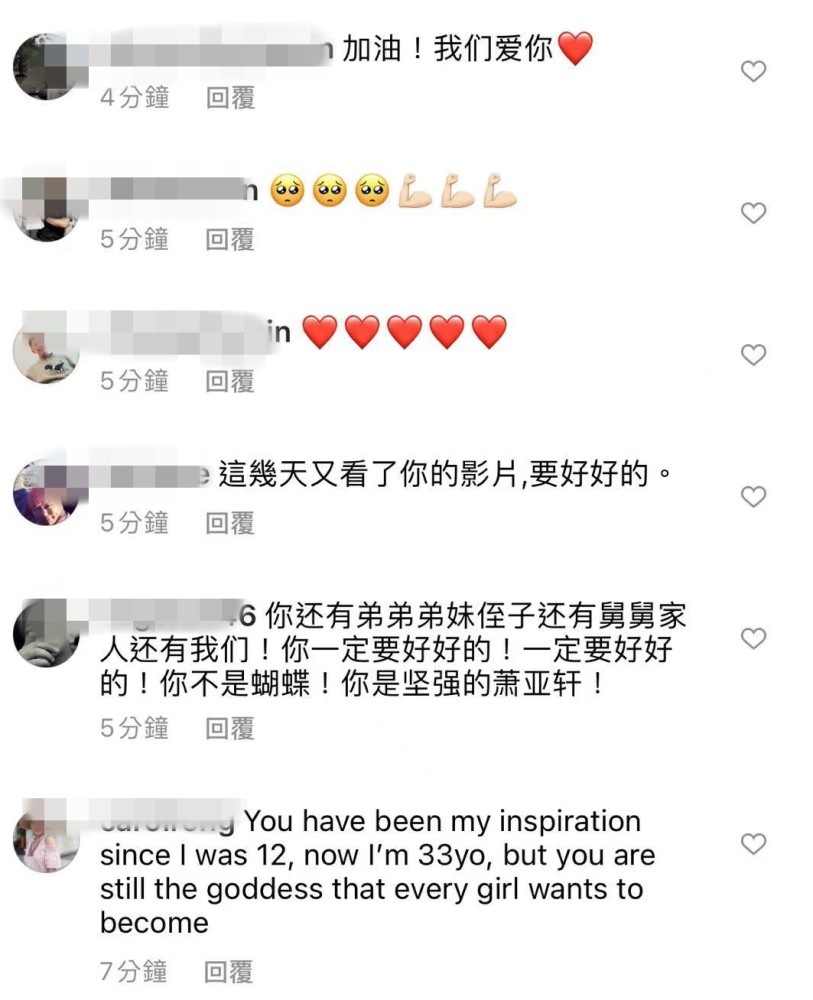Viewport: 813px width, 1000px height.
Task: Like the '加油！我们爱你' comment
Action: point(753,71)
